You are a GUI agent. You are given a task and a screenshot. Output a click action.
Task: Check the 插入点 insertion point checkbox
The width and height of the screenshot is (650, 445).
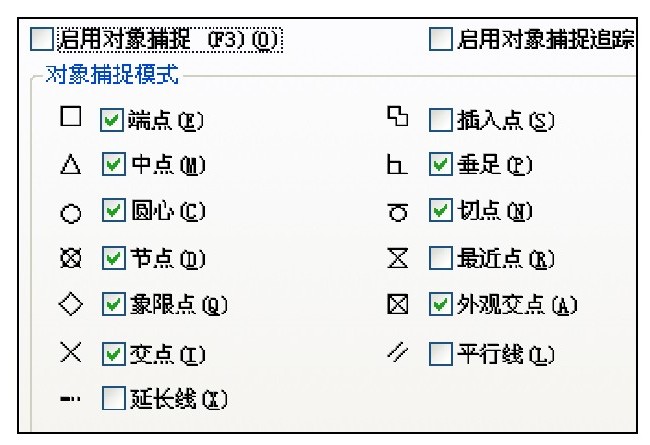(x=440, y=119)
